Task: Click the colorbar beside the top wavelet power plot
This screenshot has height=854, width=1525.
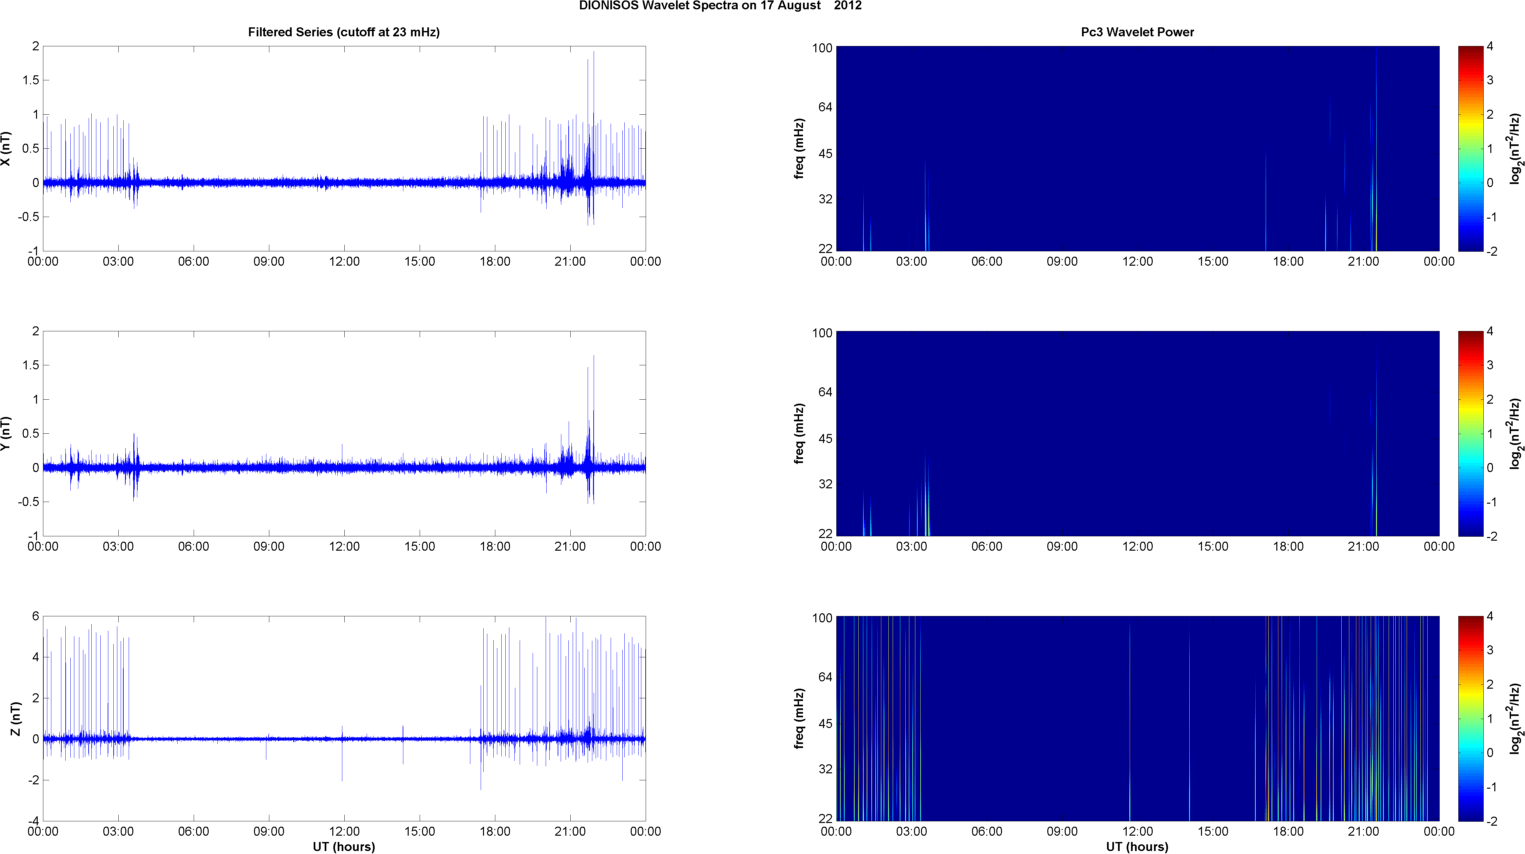Action: [1470, 149]
